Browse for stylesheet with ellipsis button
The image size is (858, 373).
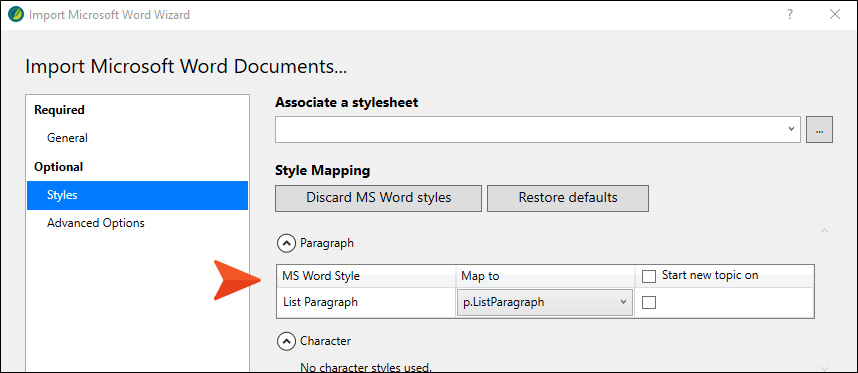tap(819, 130)
